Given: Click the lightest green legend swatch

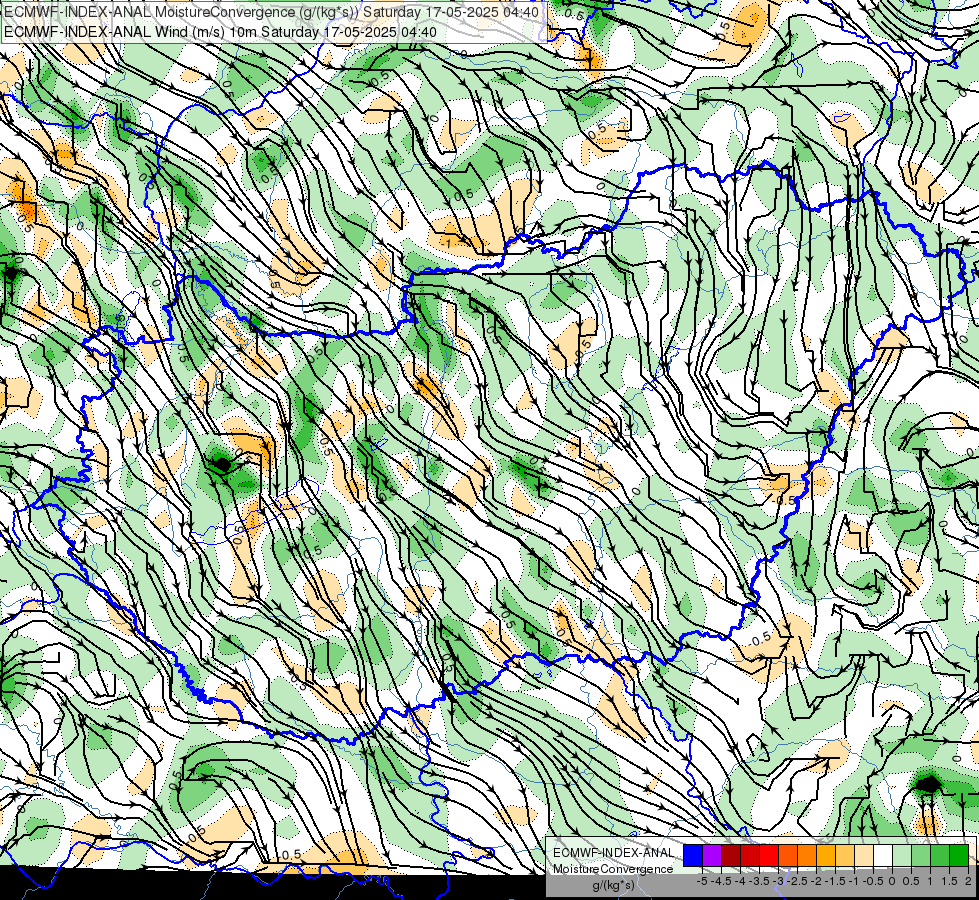Looking at the screenshot, I should tap(902, 856).
